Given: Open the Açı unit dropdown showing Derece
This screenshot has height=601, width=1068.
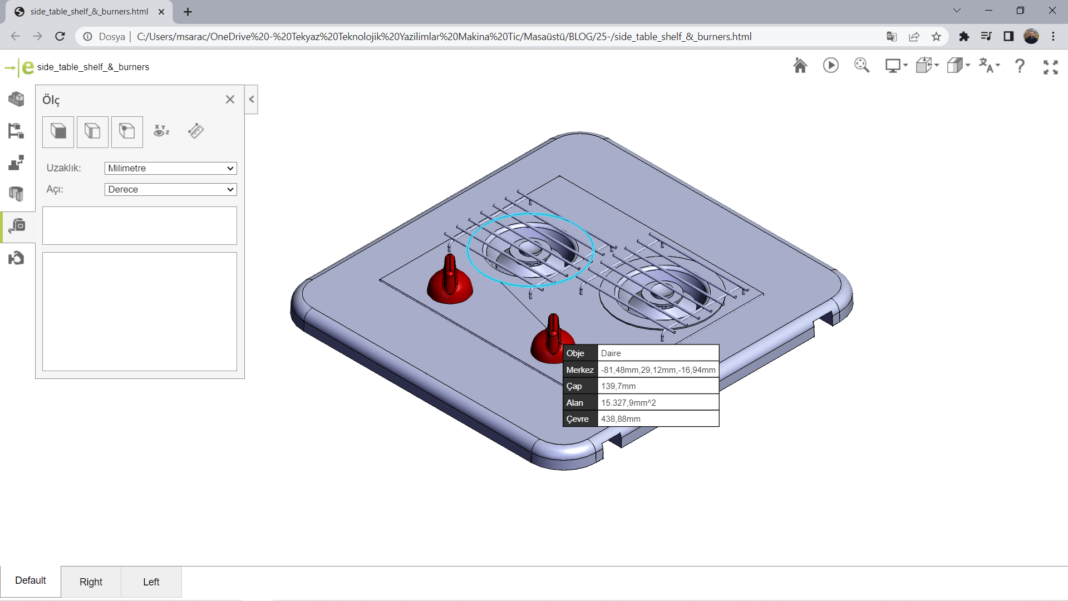Looking at the screenshot, I should (x=170, y=189).
